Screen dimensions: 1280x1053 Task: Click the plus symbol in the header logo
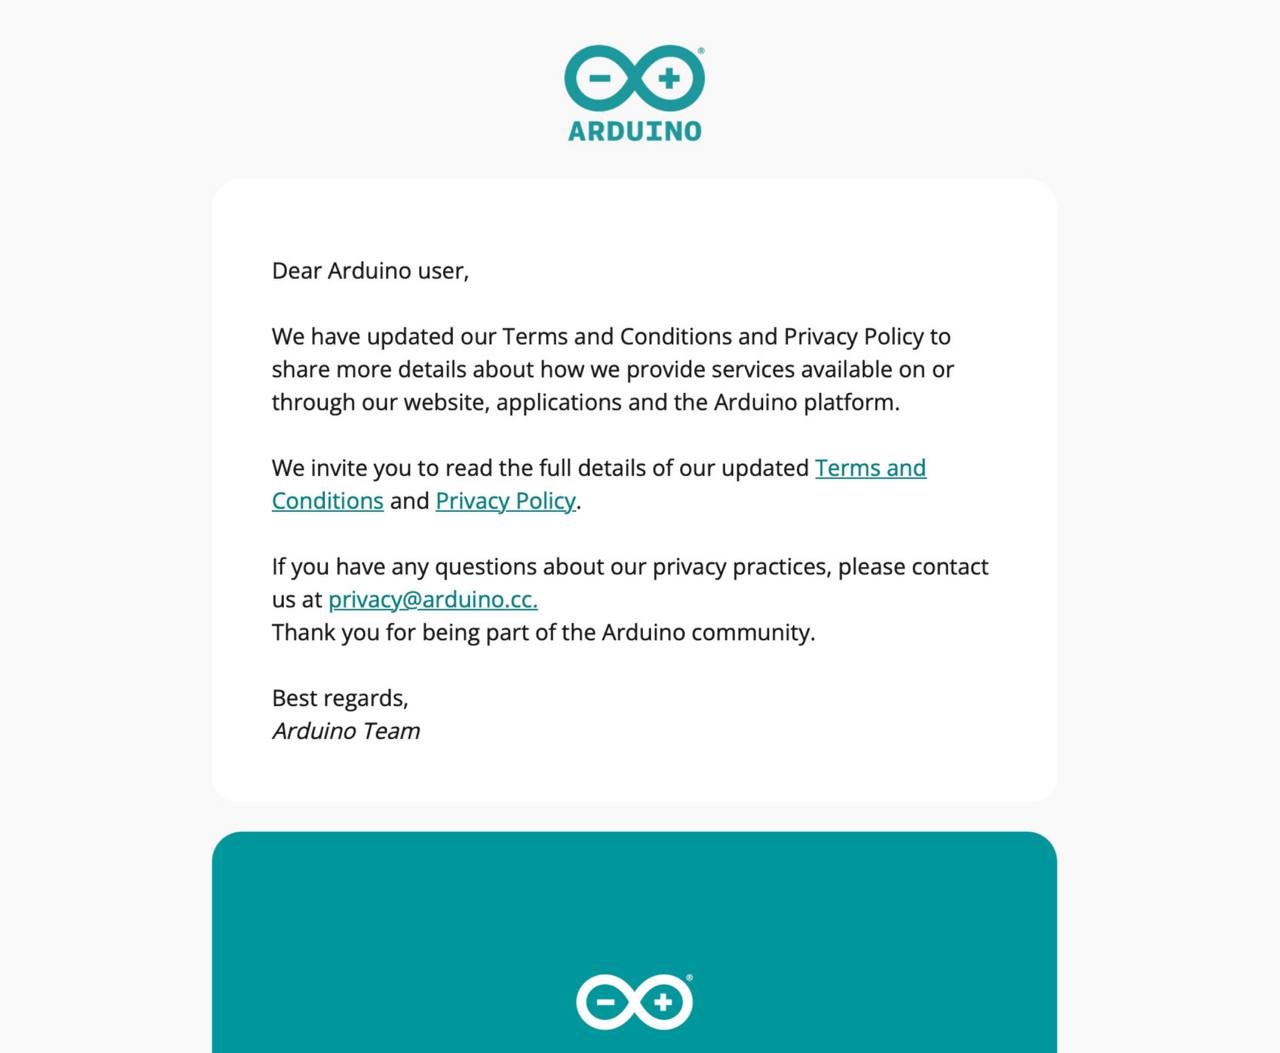(669, 78)
